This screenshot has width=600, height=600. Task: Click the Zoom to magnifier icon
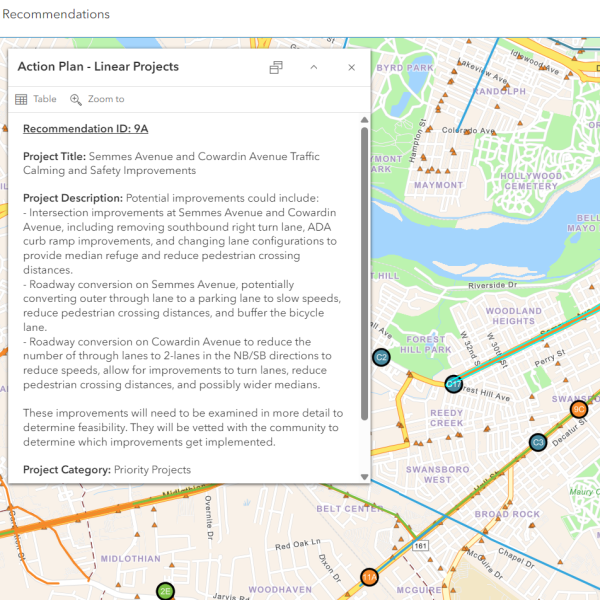[75, 99]
